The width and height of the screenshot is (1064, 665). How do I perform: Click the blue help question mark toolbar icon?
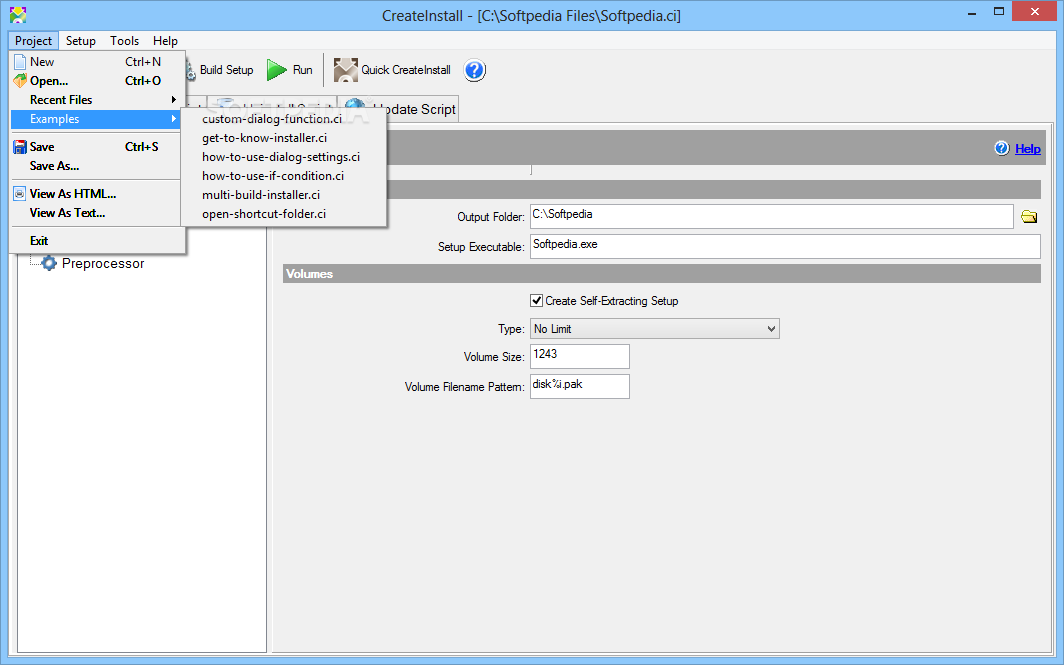click(474, 70)
